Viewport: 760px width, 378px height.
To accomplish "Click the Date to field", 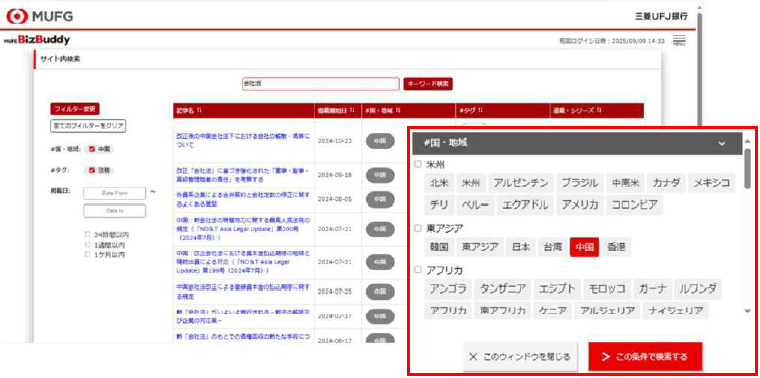I will 114,211.
